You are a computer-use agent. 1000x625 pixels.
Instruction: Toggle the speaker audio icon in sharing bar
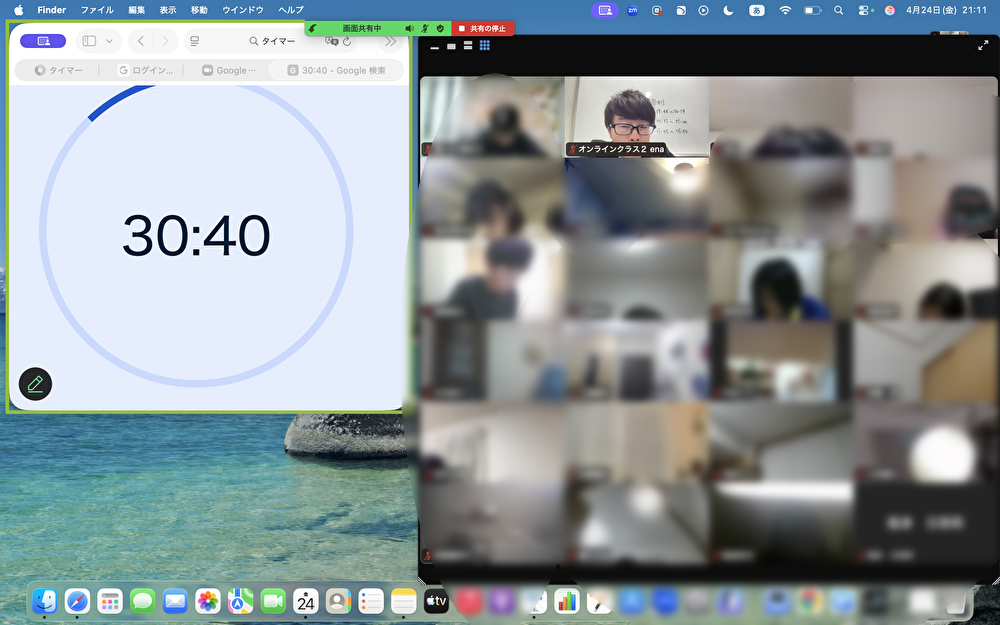[409, 28]
